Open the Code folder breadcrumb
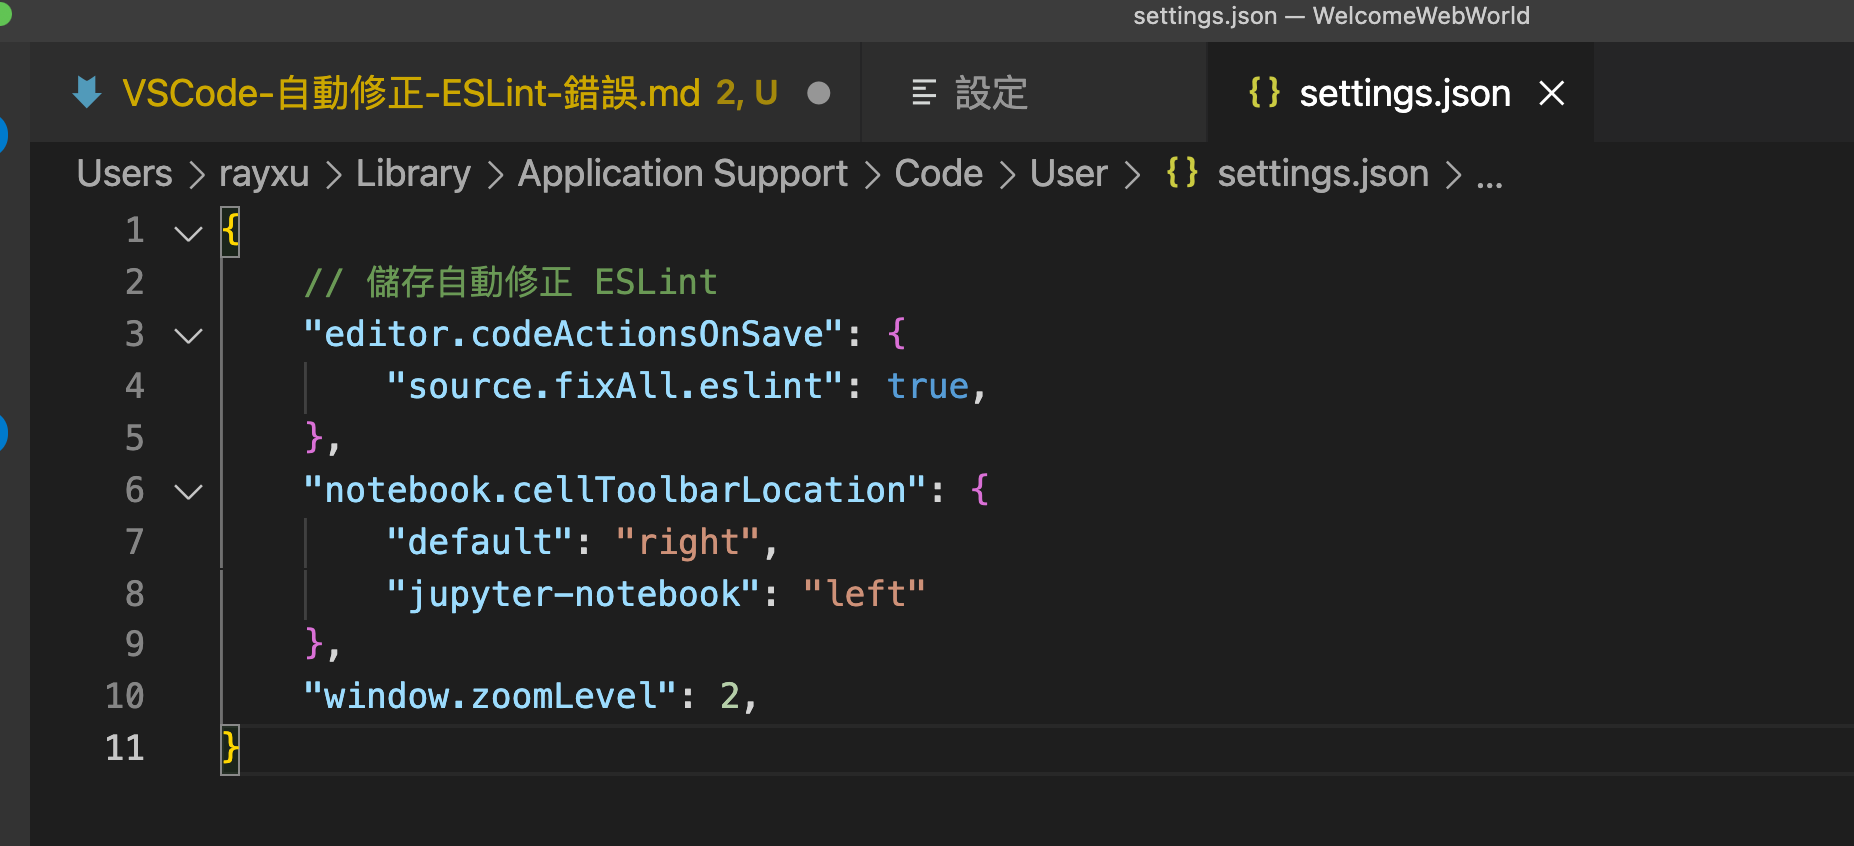The image size is (1854, 846). (938, 173)
